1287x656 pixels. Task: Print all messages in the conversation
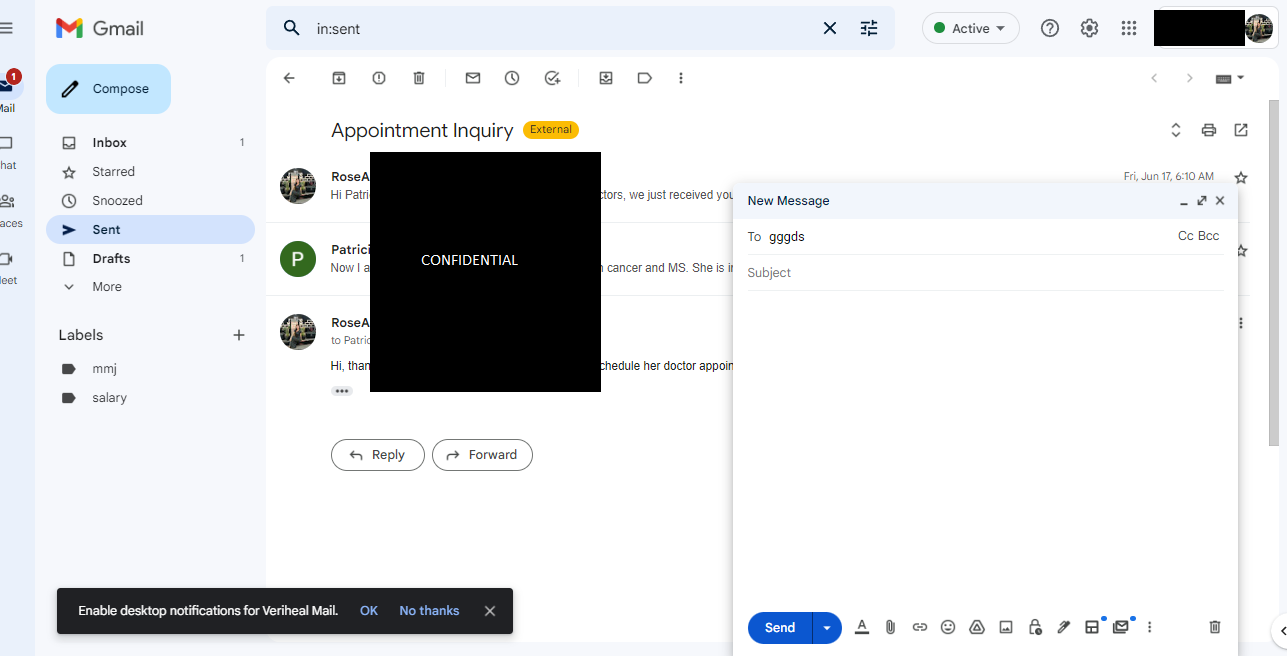click(x=1209, y=130)
